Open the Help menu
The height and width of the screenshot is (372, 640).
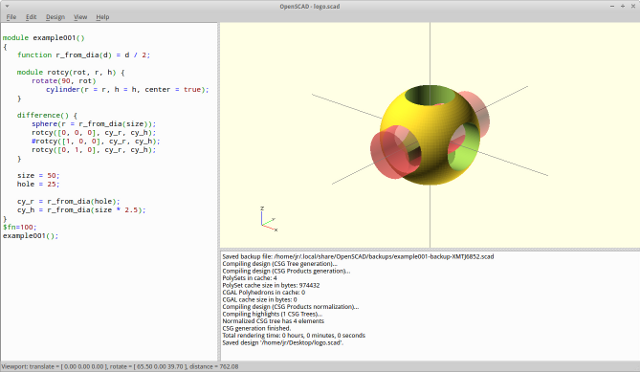click(x=102, y=17)
